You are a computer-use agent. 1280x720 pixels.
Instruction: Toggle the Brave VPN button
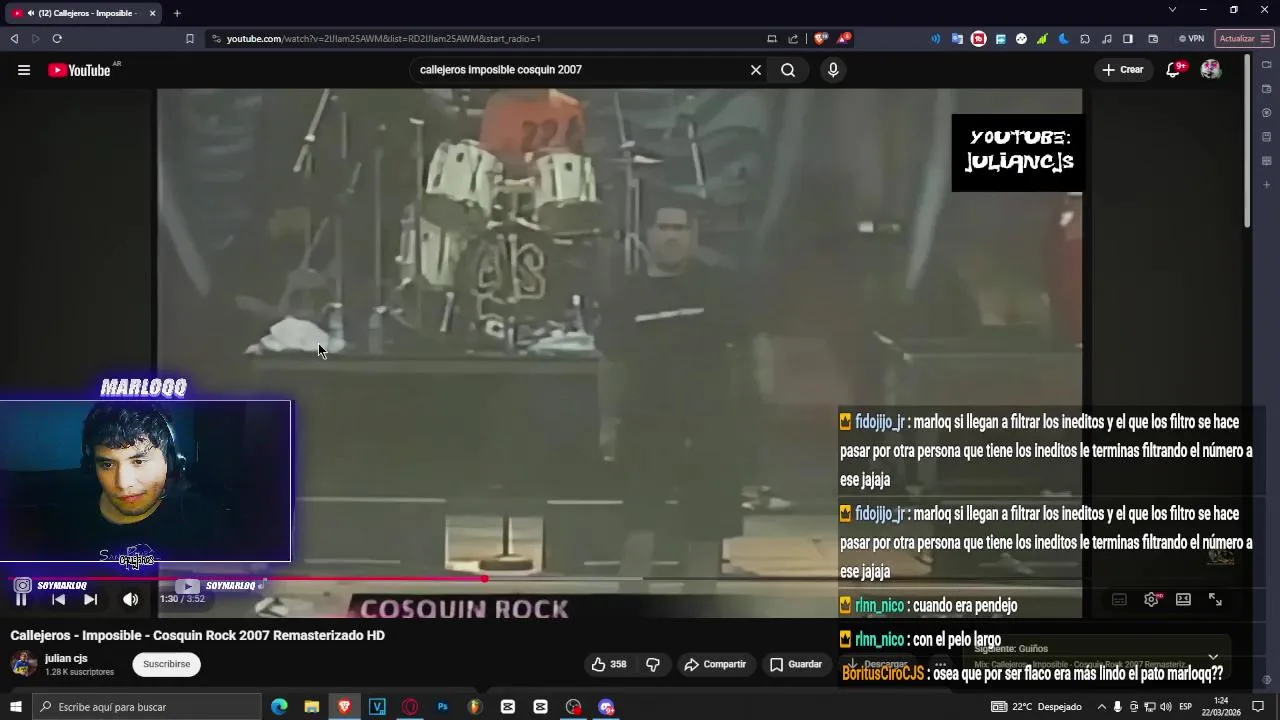click(1191, 39)
